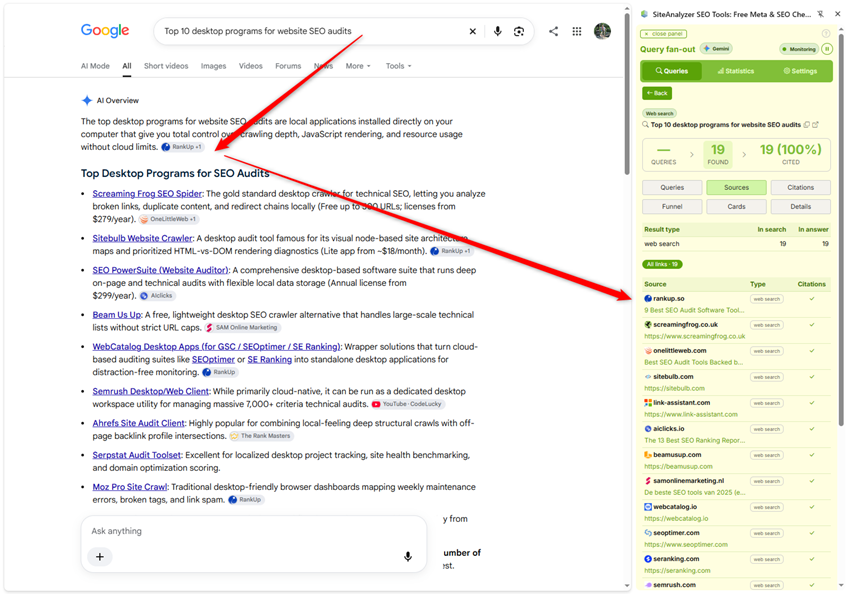Click the 19 FOUND funnel stat
The height and width of the screenshot is (594, 850).
718,154
